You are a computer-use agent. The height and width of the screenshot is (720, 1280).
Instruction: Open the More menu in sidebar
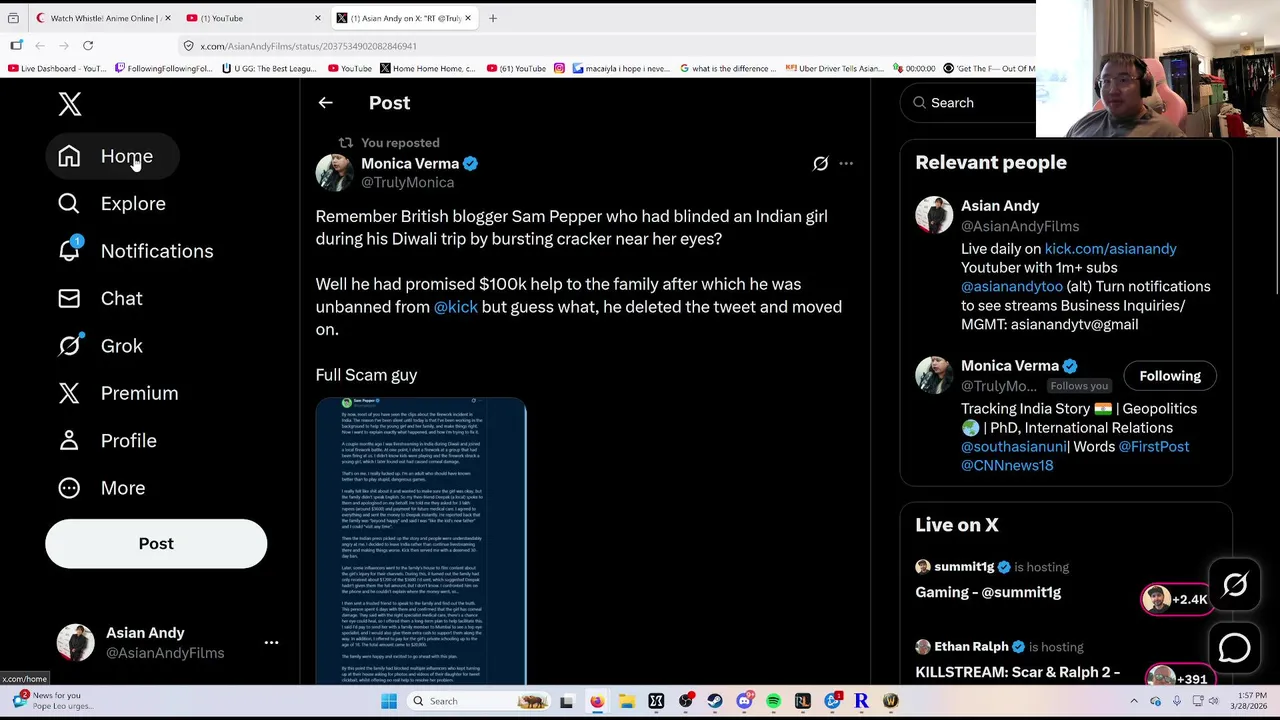click(x=101, y=488)
